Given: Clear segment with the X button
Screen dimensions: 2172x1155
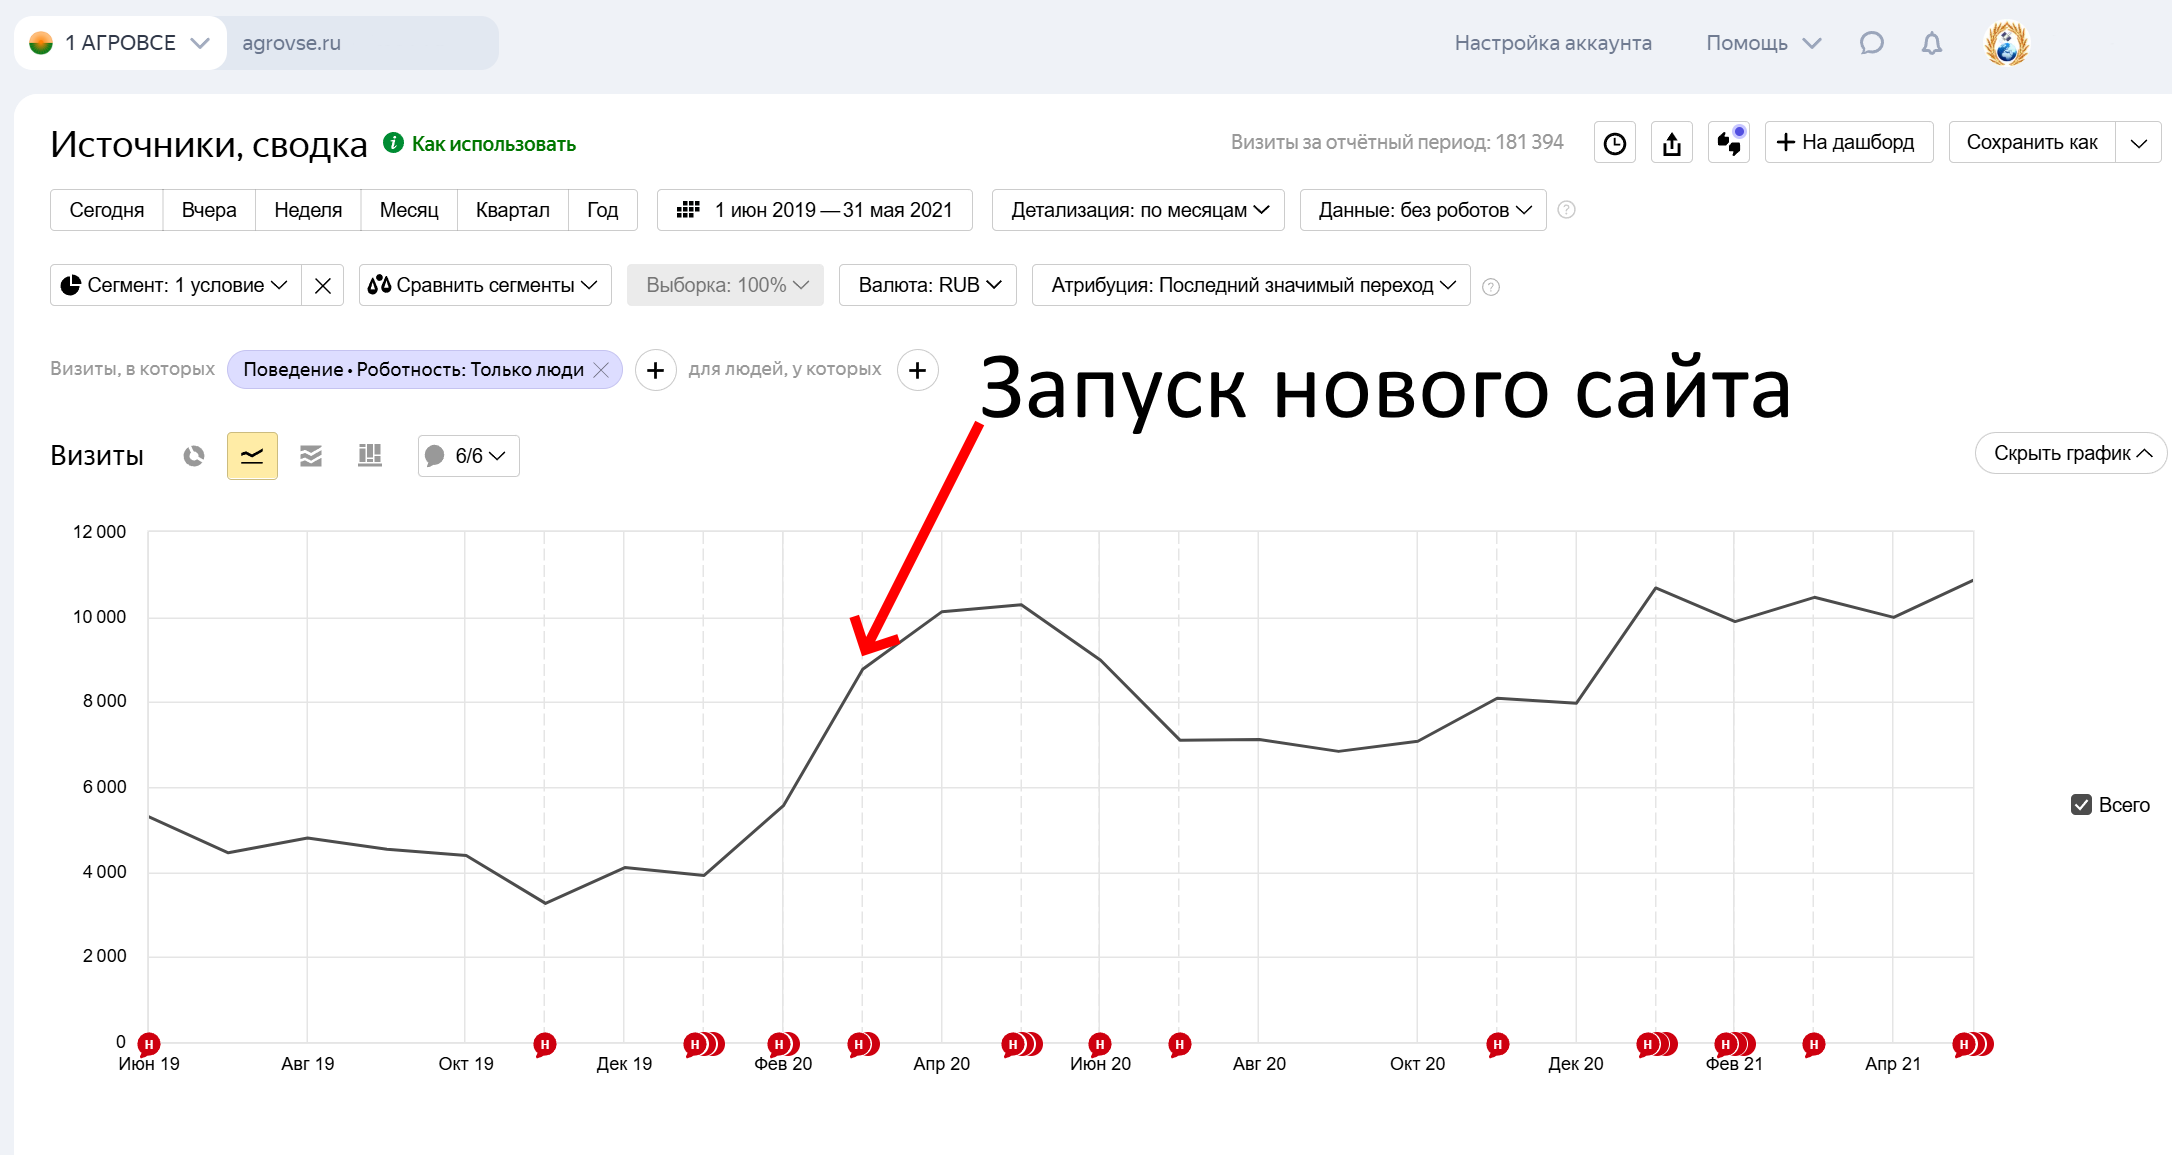Looking at the screenshot, I should [322, 285].
